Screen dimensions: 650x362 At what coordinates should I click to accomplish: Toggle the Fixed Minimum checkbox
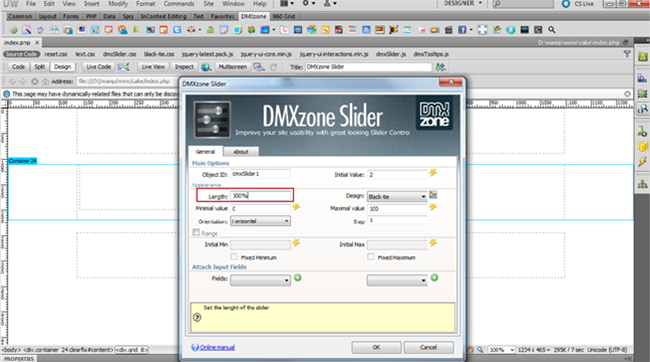[x=234, y=257]
